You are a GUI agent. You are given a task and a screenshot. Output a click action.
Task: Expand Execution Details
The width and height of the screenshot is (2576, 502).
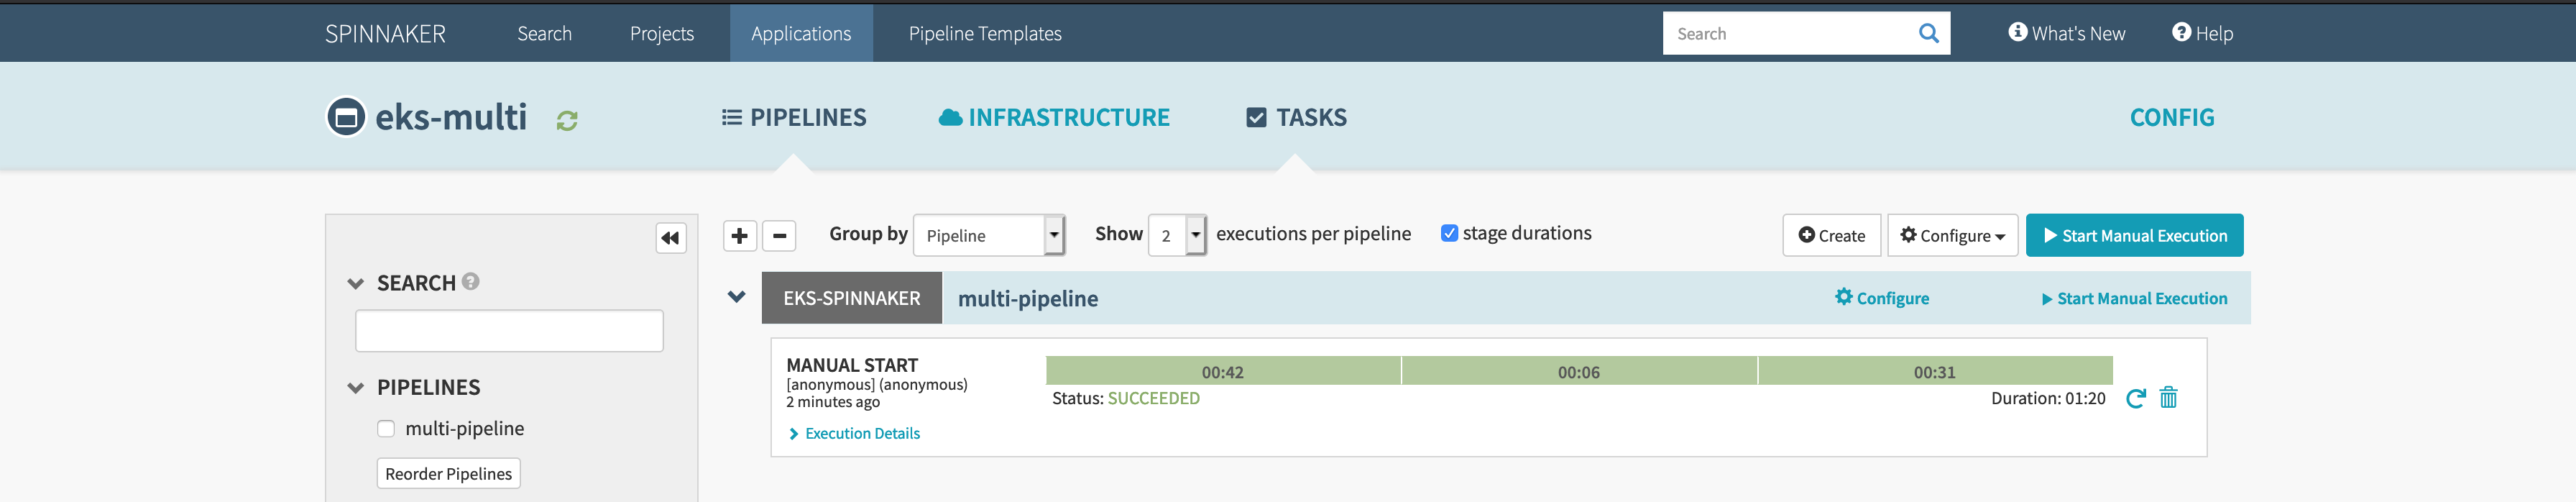tap(855, 434)
